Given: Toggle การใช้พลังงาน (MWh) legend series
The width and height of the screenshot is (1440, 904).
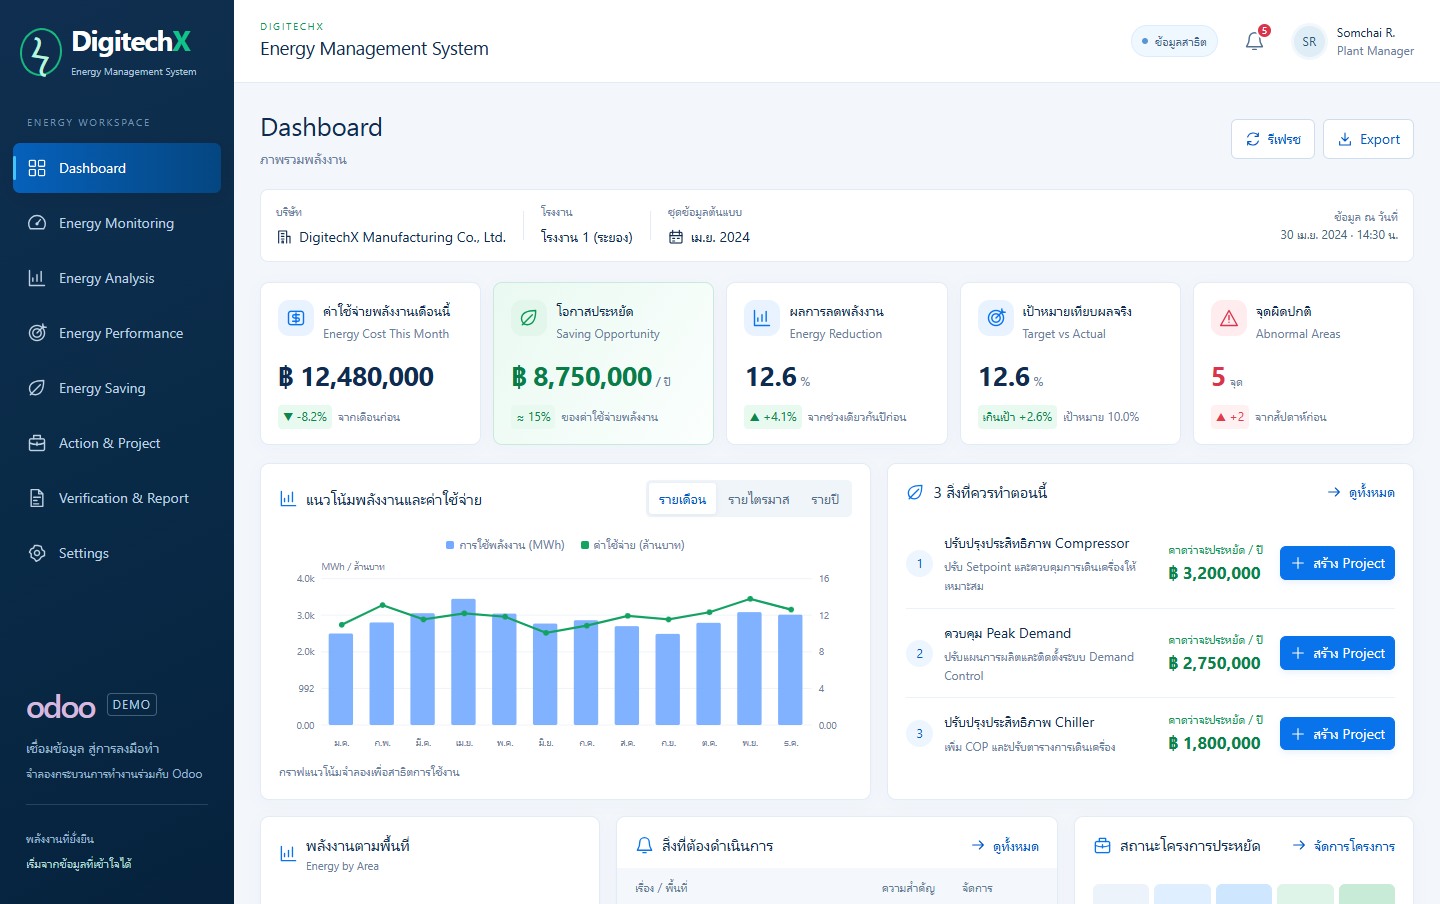Looking at the screenshot, I should [x=505, y=545].
